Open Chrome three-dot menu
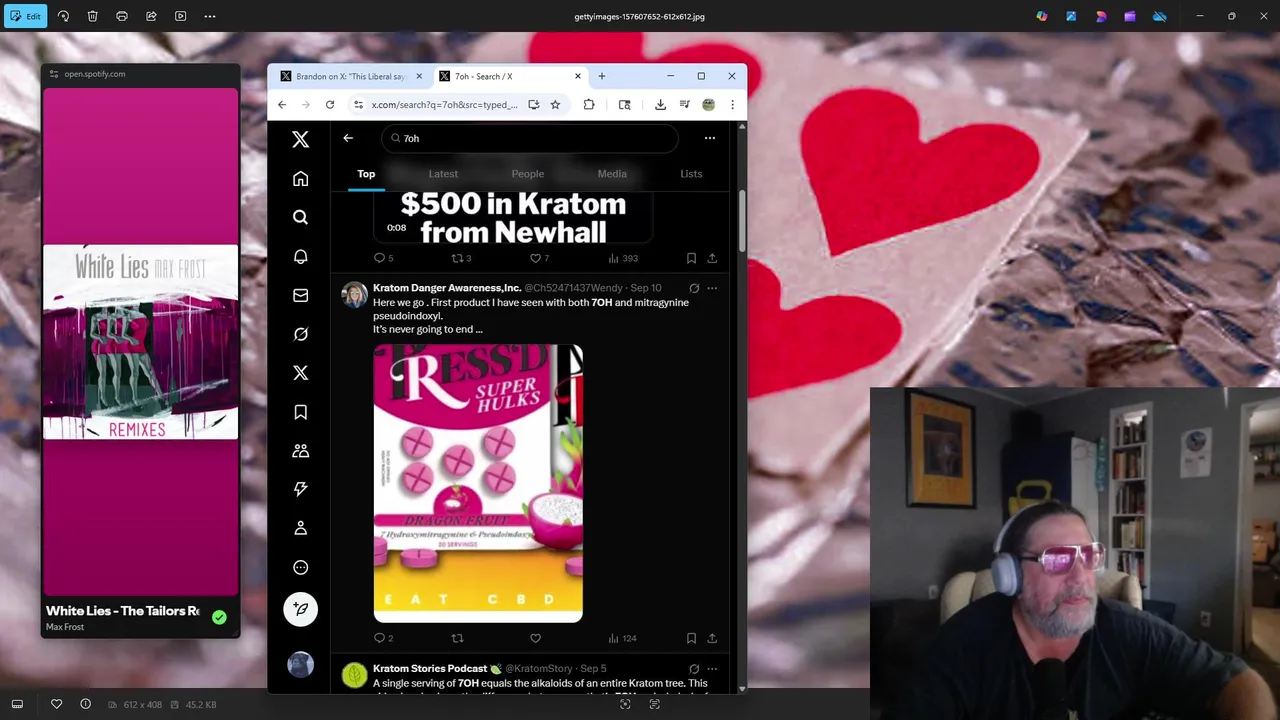The width and height of the screenshot is (1280, 720). 732,104
